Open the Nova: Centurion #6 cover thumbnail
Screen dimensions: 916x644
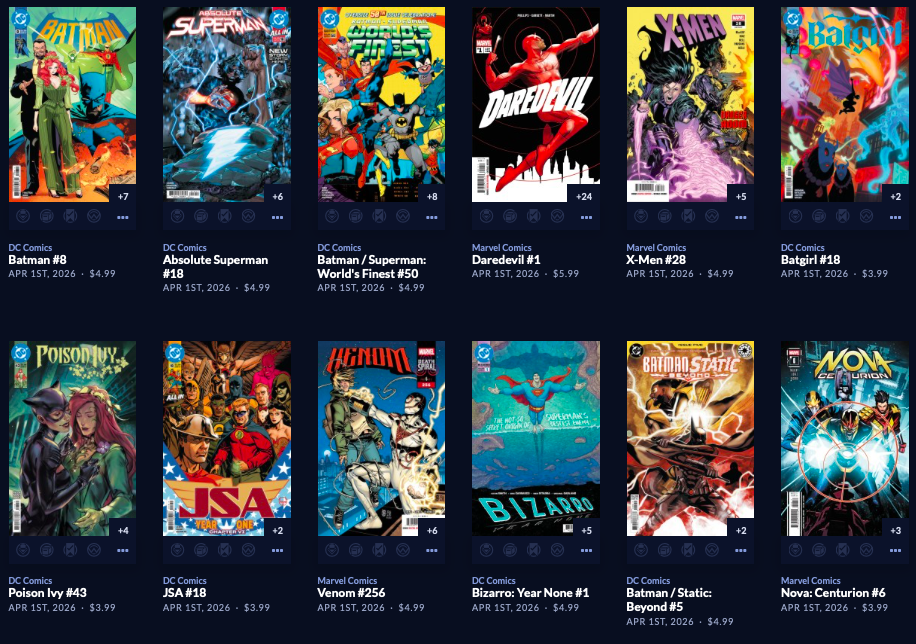(x=845, y=438)
